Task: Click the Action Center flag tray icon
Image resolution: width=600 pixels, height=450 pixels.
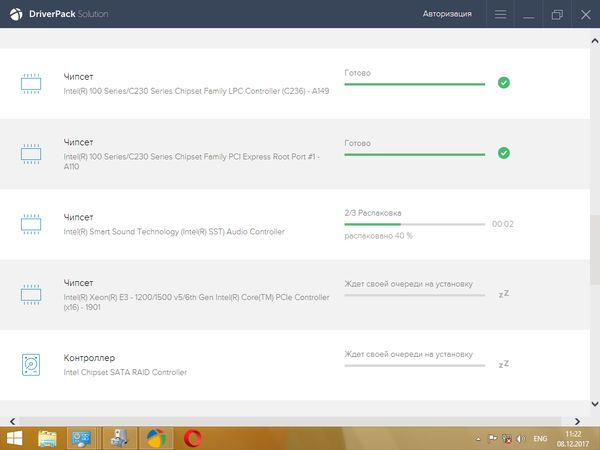Action: [x=492, y=439]
